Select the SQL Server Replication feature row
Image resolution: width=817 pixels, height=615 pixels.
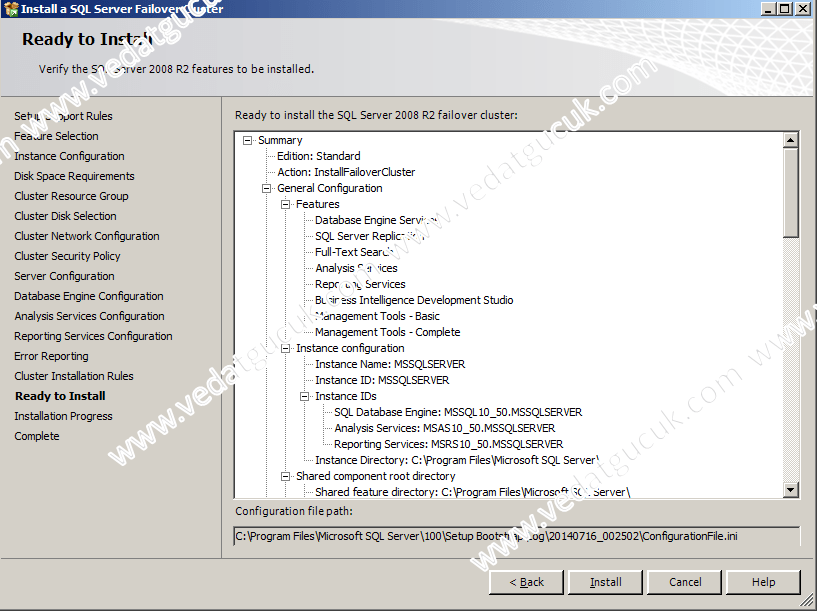369,236
